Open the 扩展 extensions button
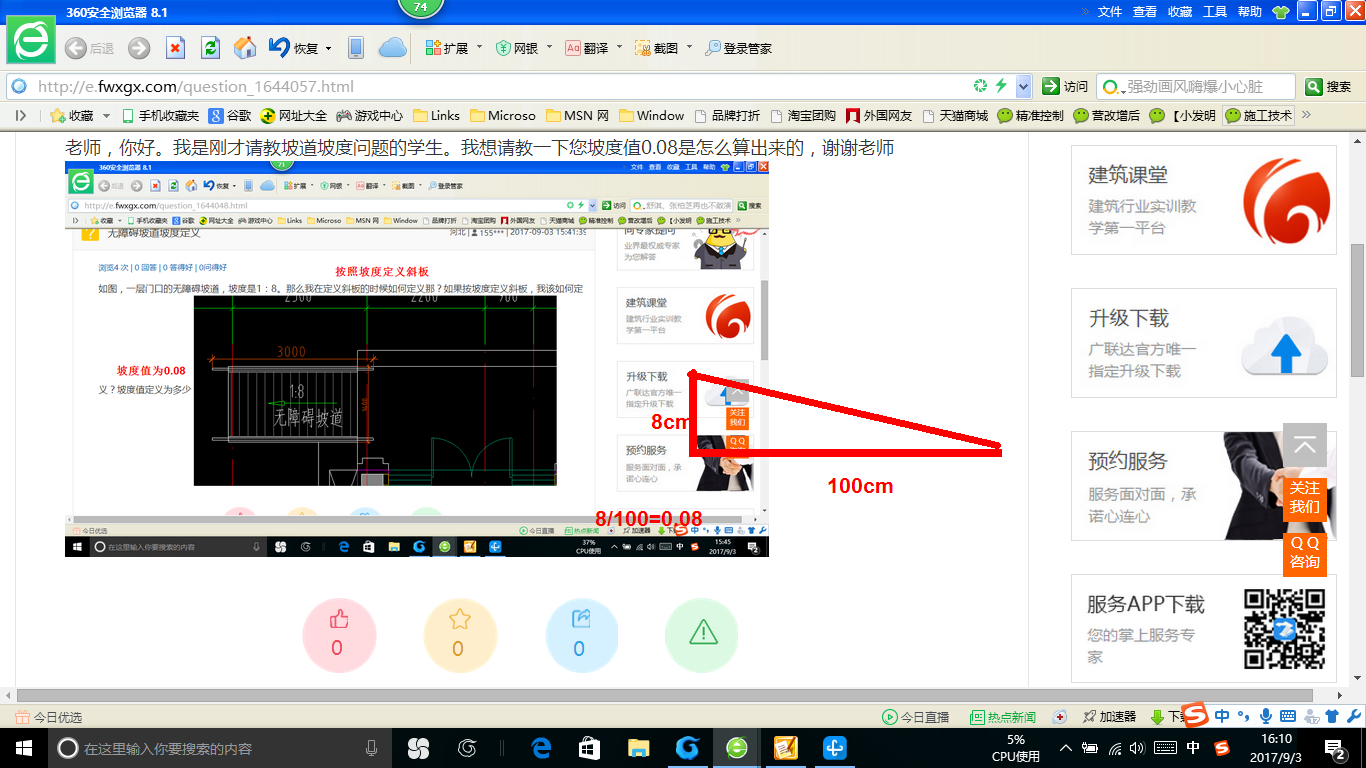Screen dimensions: 1366x768 pyautogui.click(x=446, y=48)
